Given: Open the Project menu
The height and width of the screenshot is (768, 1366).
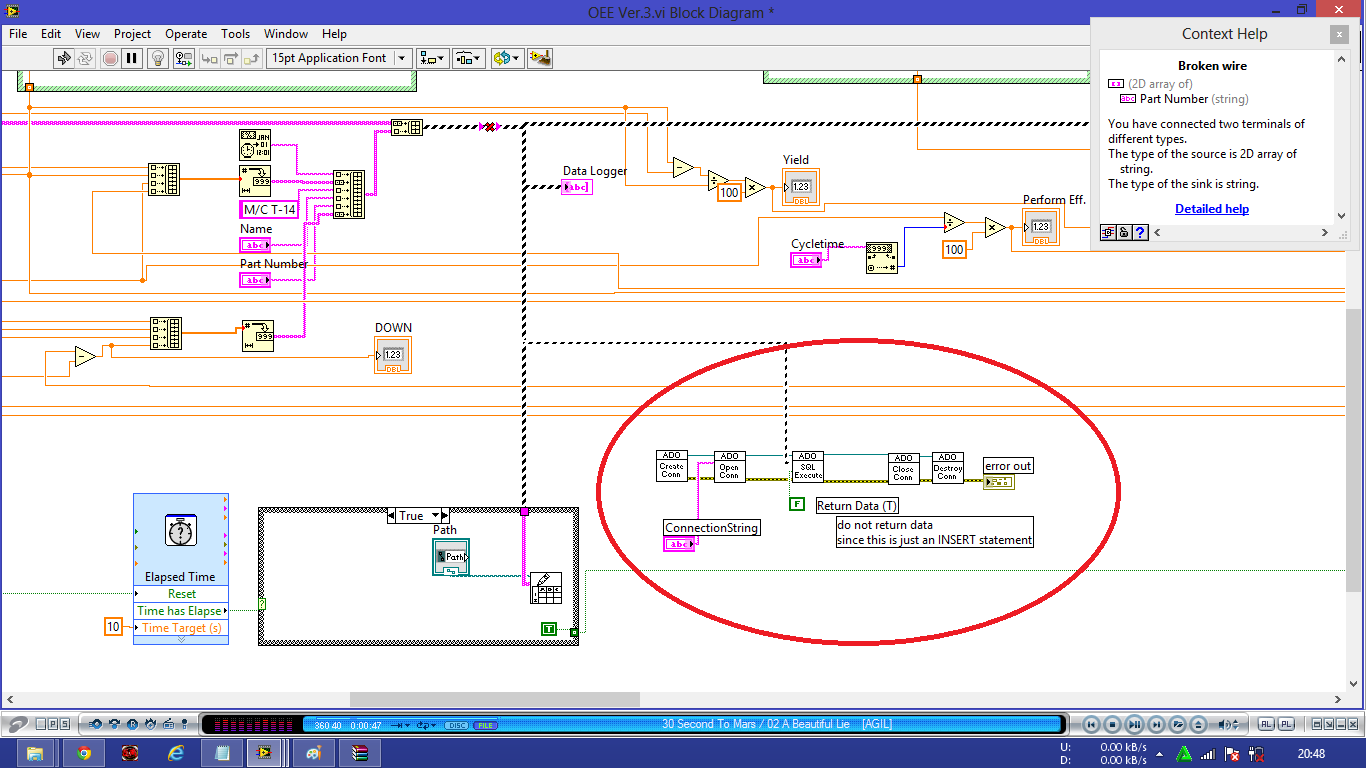Looking at the screenshot, I should [132, 33].
